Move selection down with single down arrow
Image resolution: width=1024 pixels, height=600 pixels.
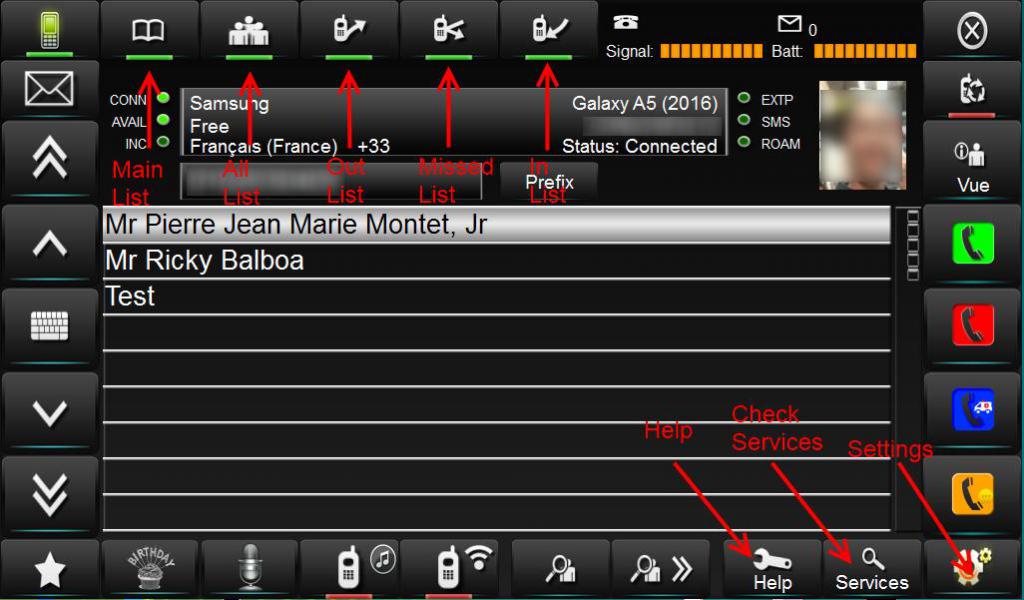point(50,412)
